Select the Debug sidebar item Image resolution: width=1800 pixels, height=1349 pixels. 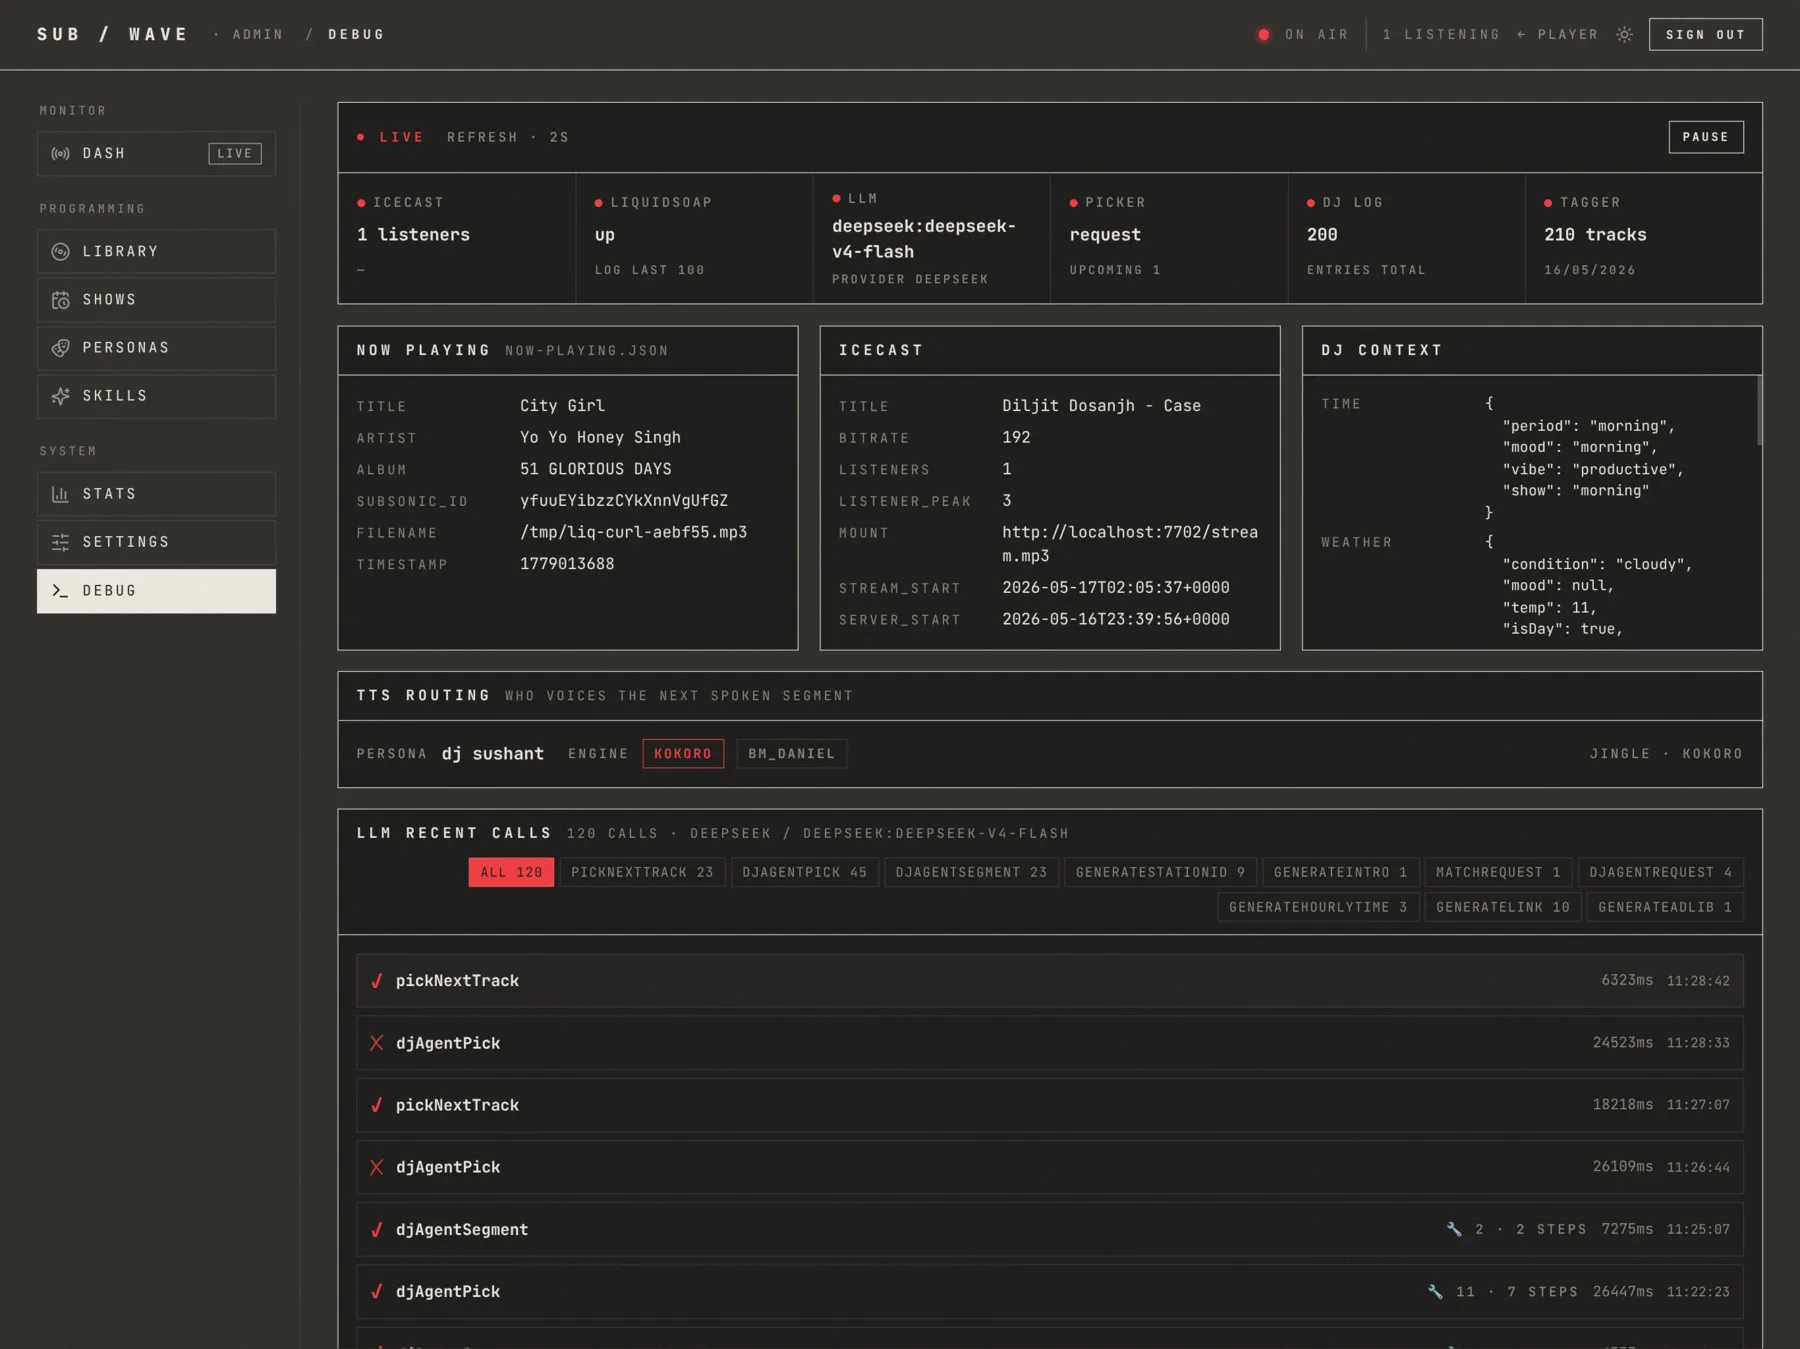click(x=156, y=591)
